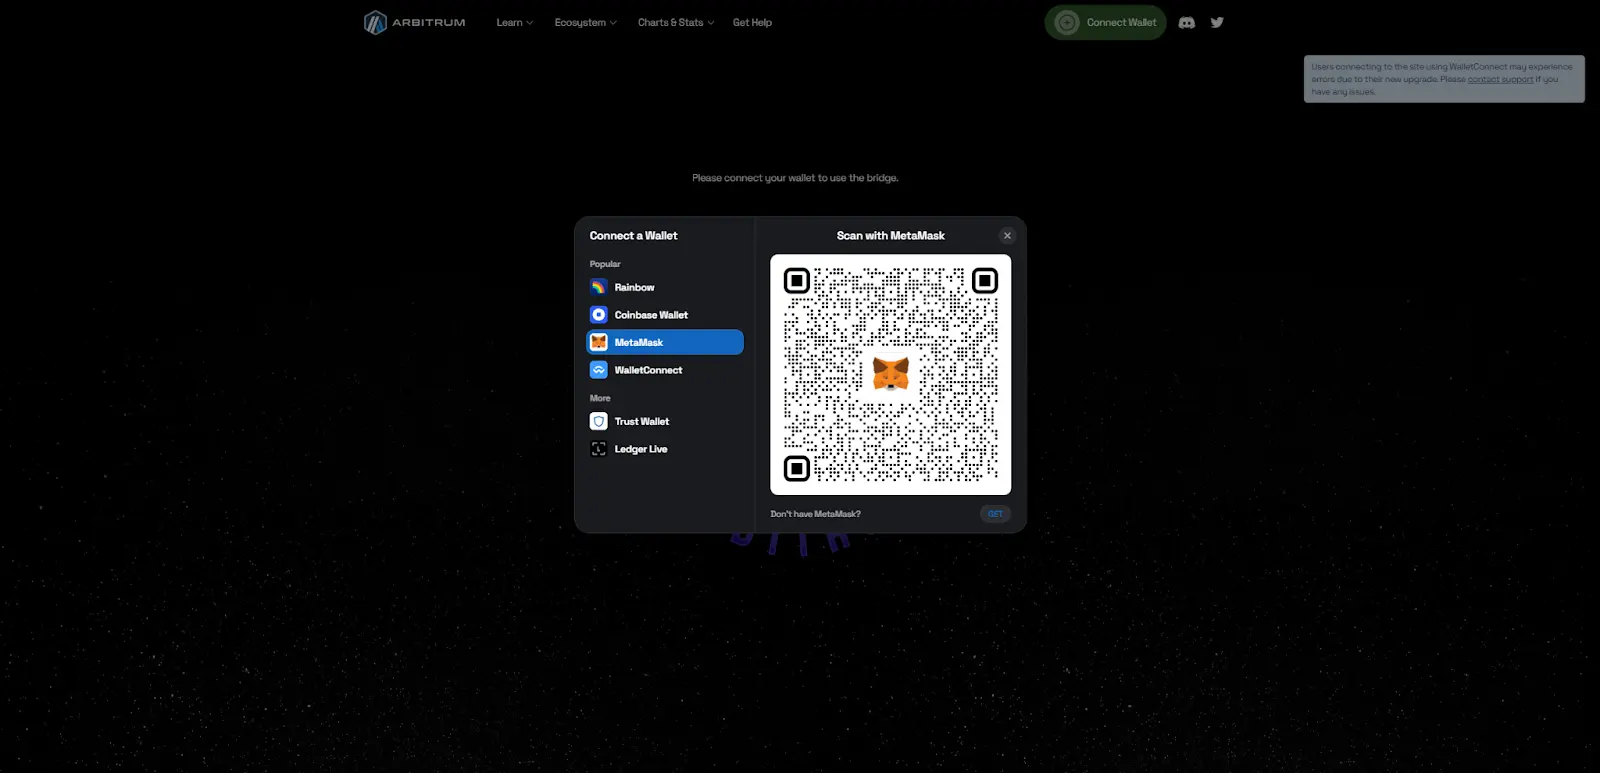1600x773 pixels.
Task: Click the 'More' section label
Action: click(x=600, y=398)
